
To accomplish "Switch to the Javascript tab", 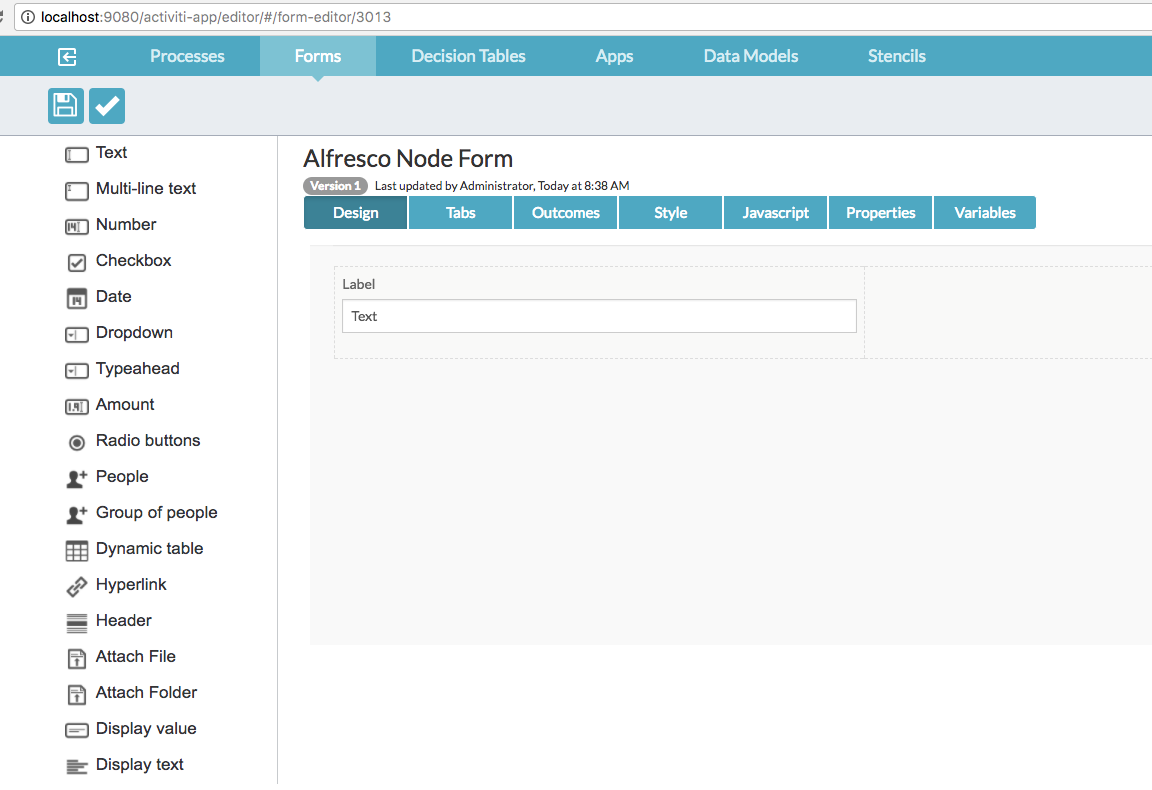I will 776,212.
